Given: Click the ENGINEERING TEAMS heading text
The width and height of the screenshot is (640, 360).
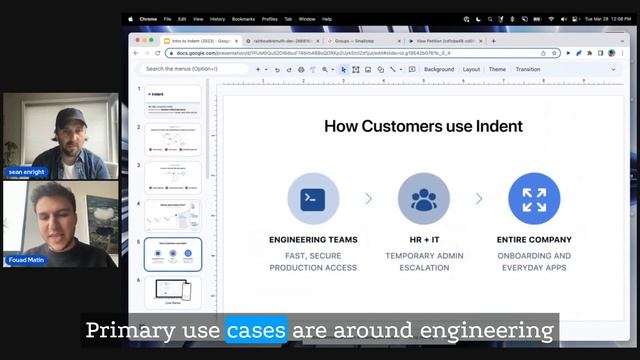Looking at the screenshot, I should click(x=313, y=240).
